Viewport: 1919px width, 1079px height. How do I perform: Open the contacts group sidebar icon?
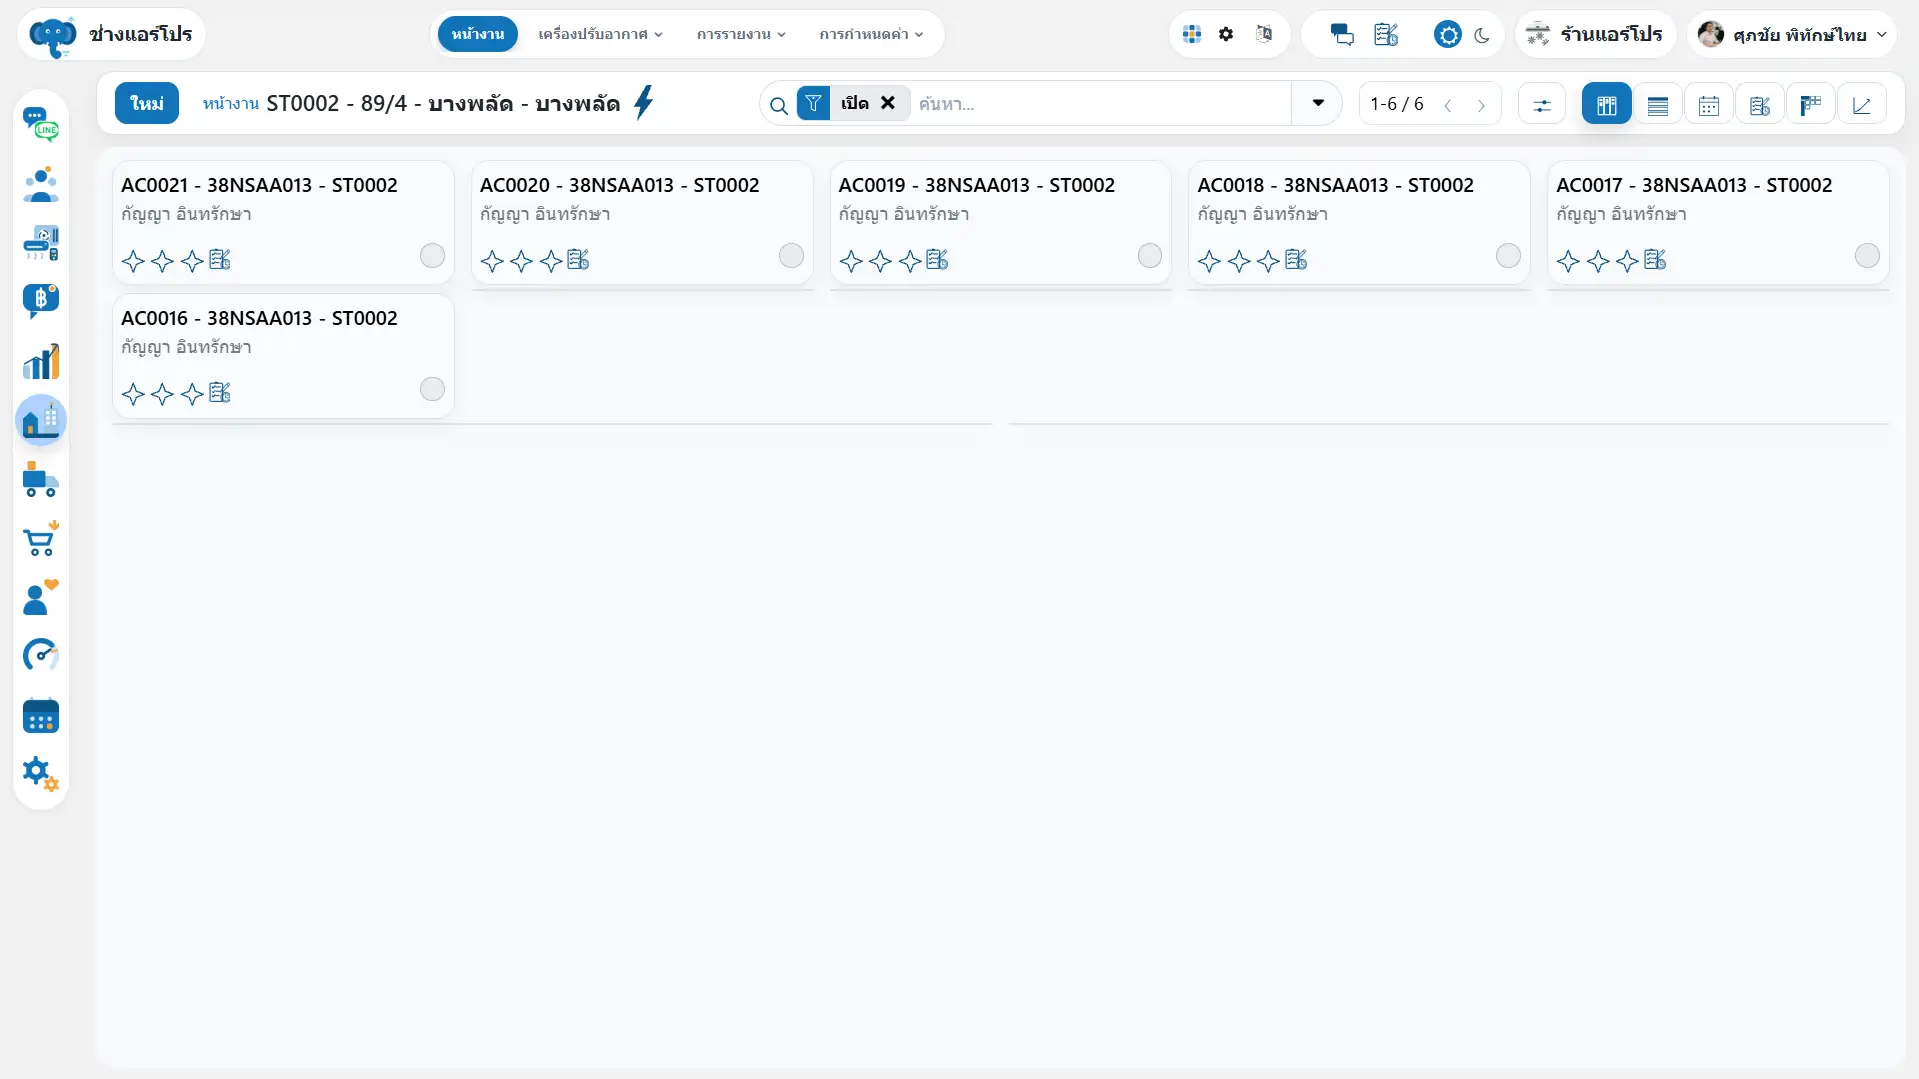tap(41, 184)
